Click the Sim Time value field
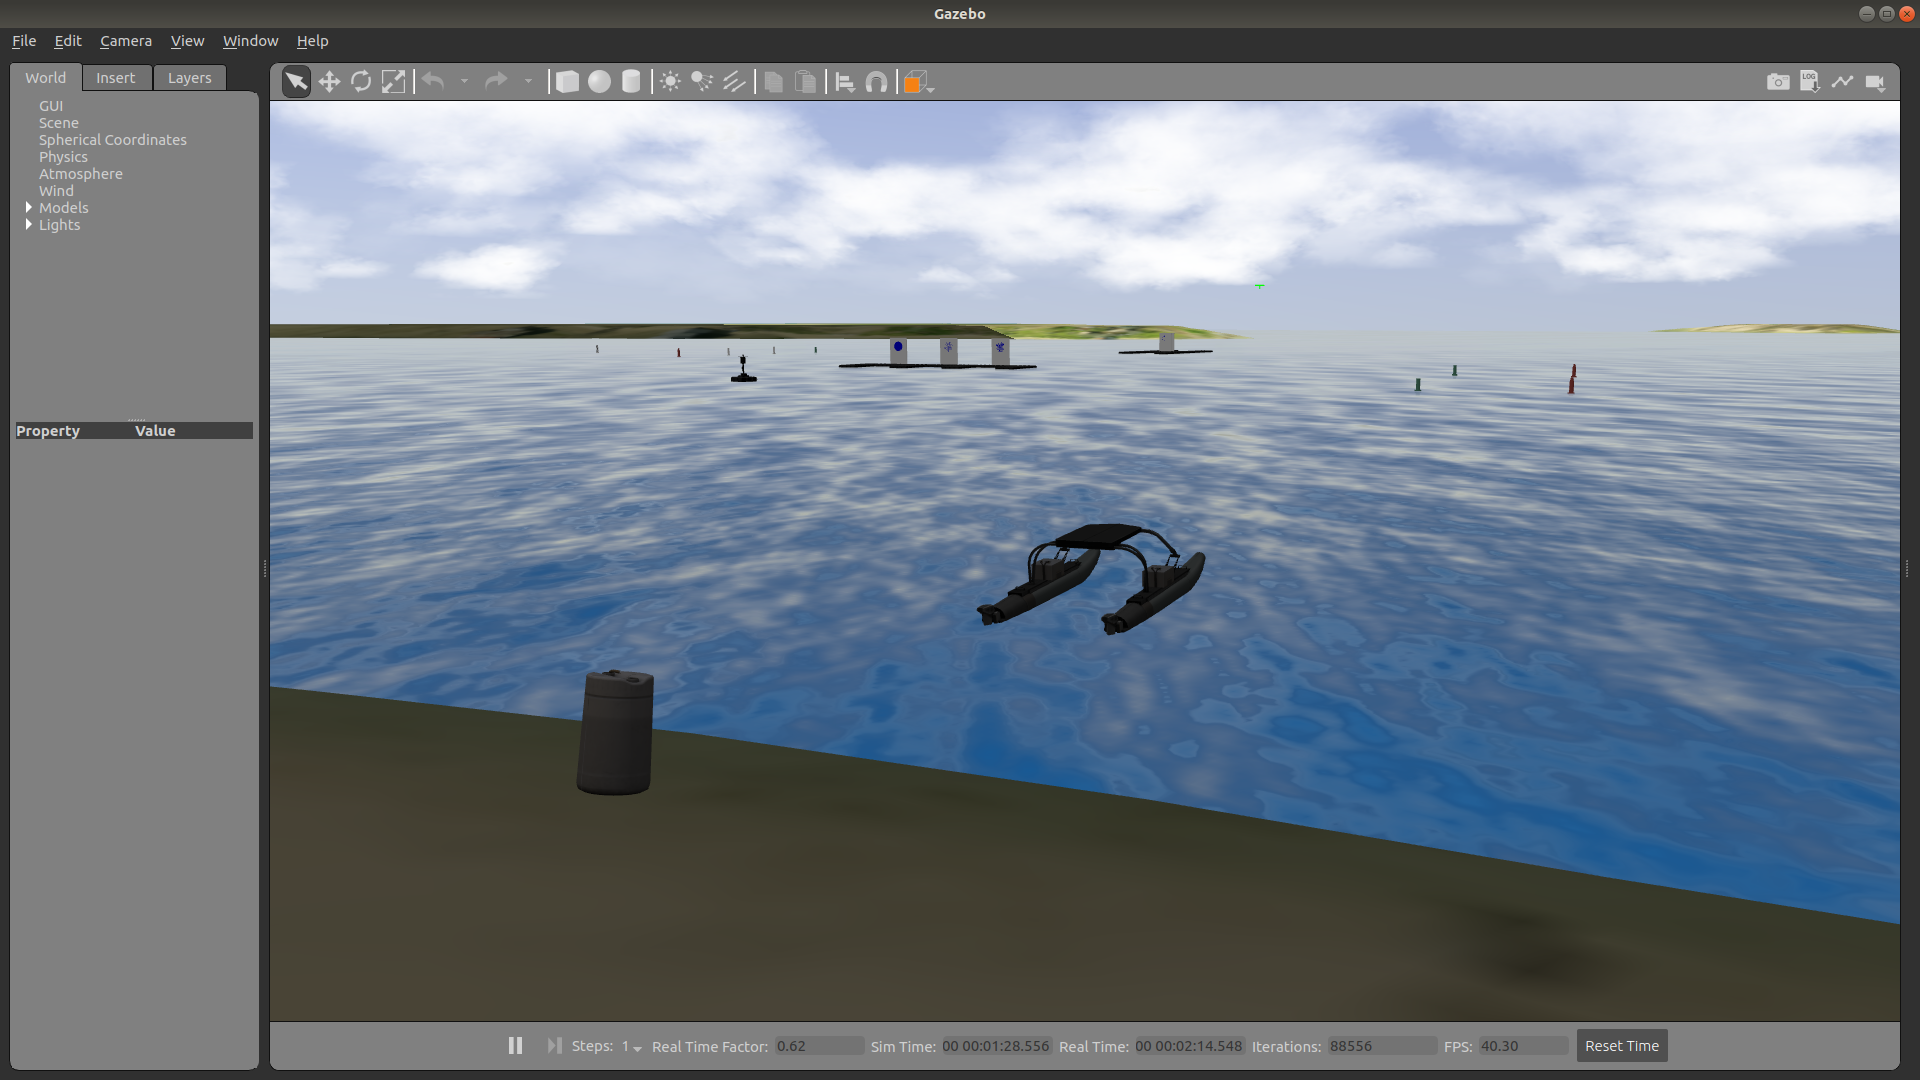This screenshot has width=1920, height=1080. click(996, 1046)
